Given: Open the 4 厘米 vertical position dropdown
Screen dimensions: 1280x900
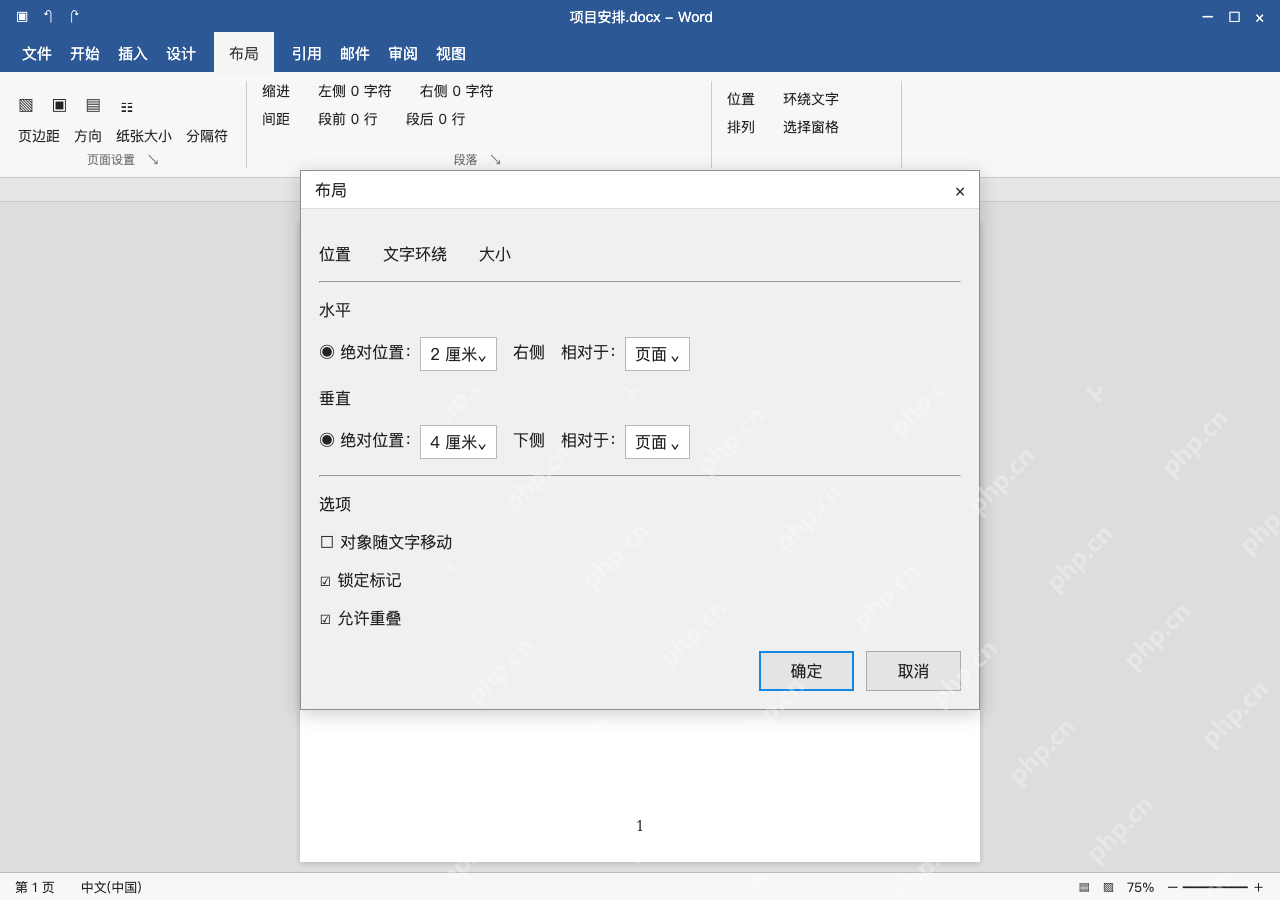Looking at the screenshot, I should tap(458, 442).
